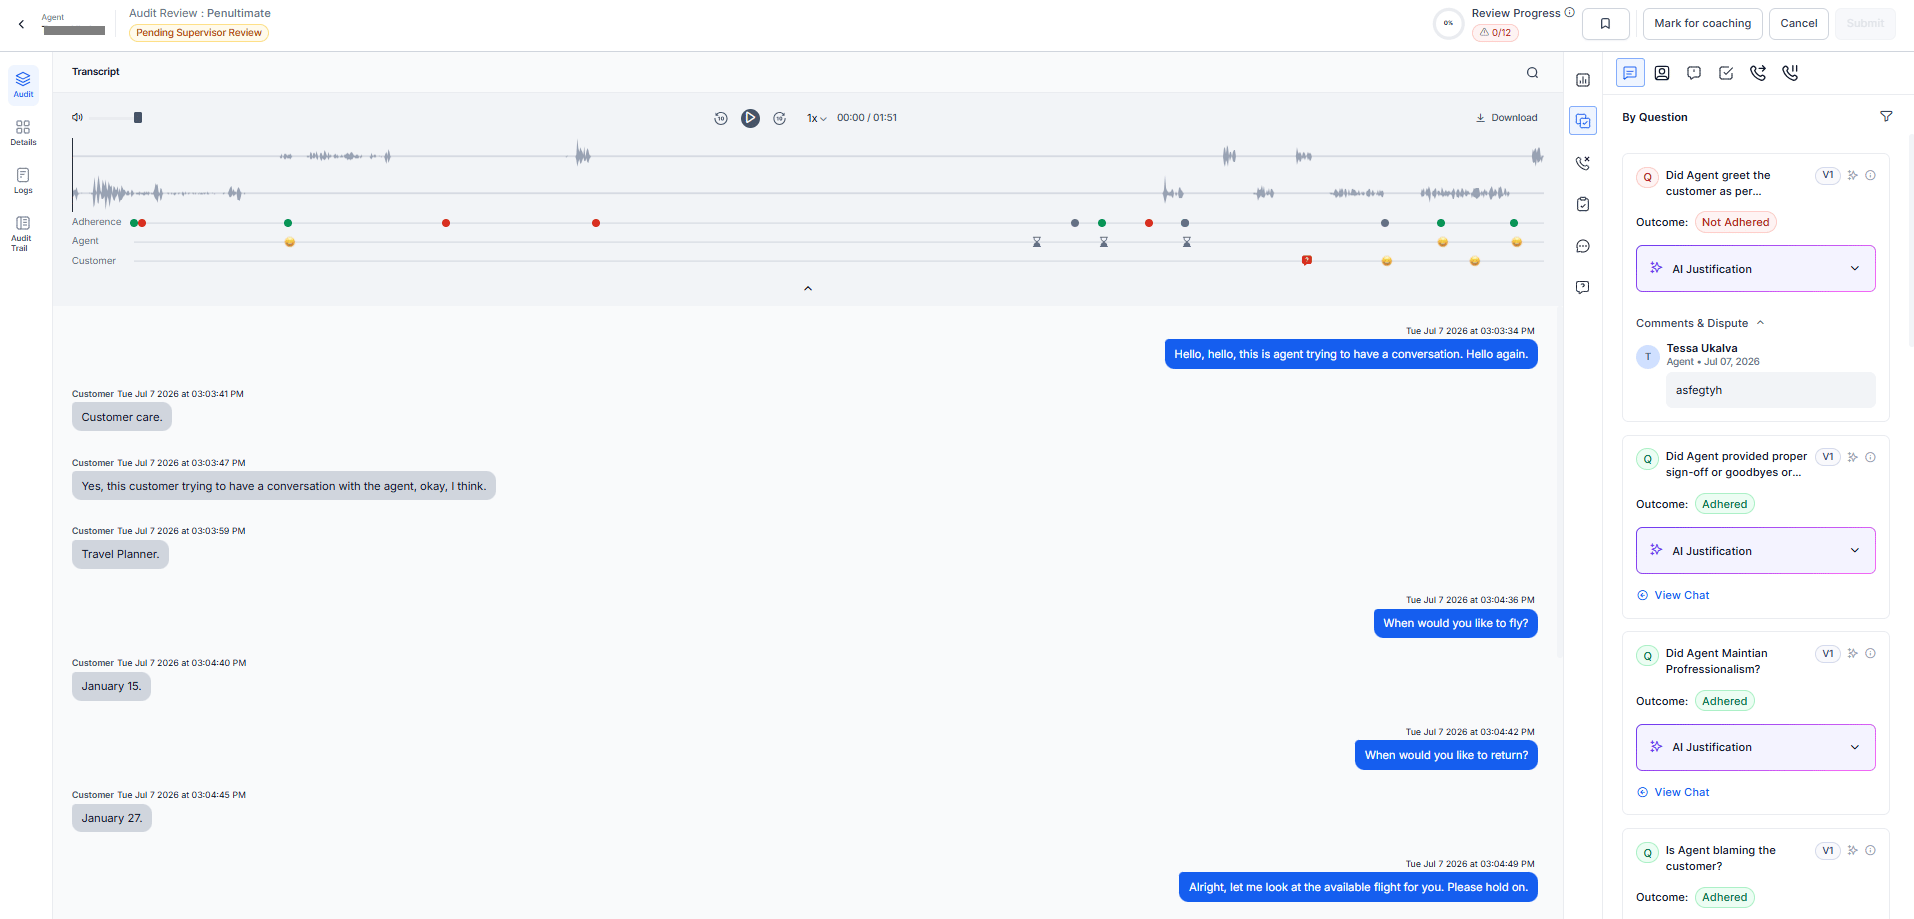Click the 'January 15.' customer message
This screenshot has width=1914, height=919.
coord(111,686)
